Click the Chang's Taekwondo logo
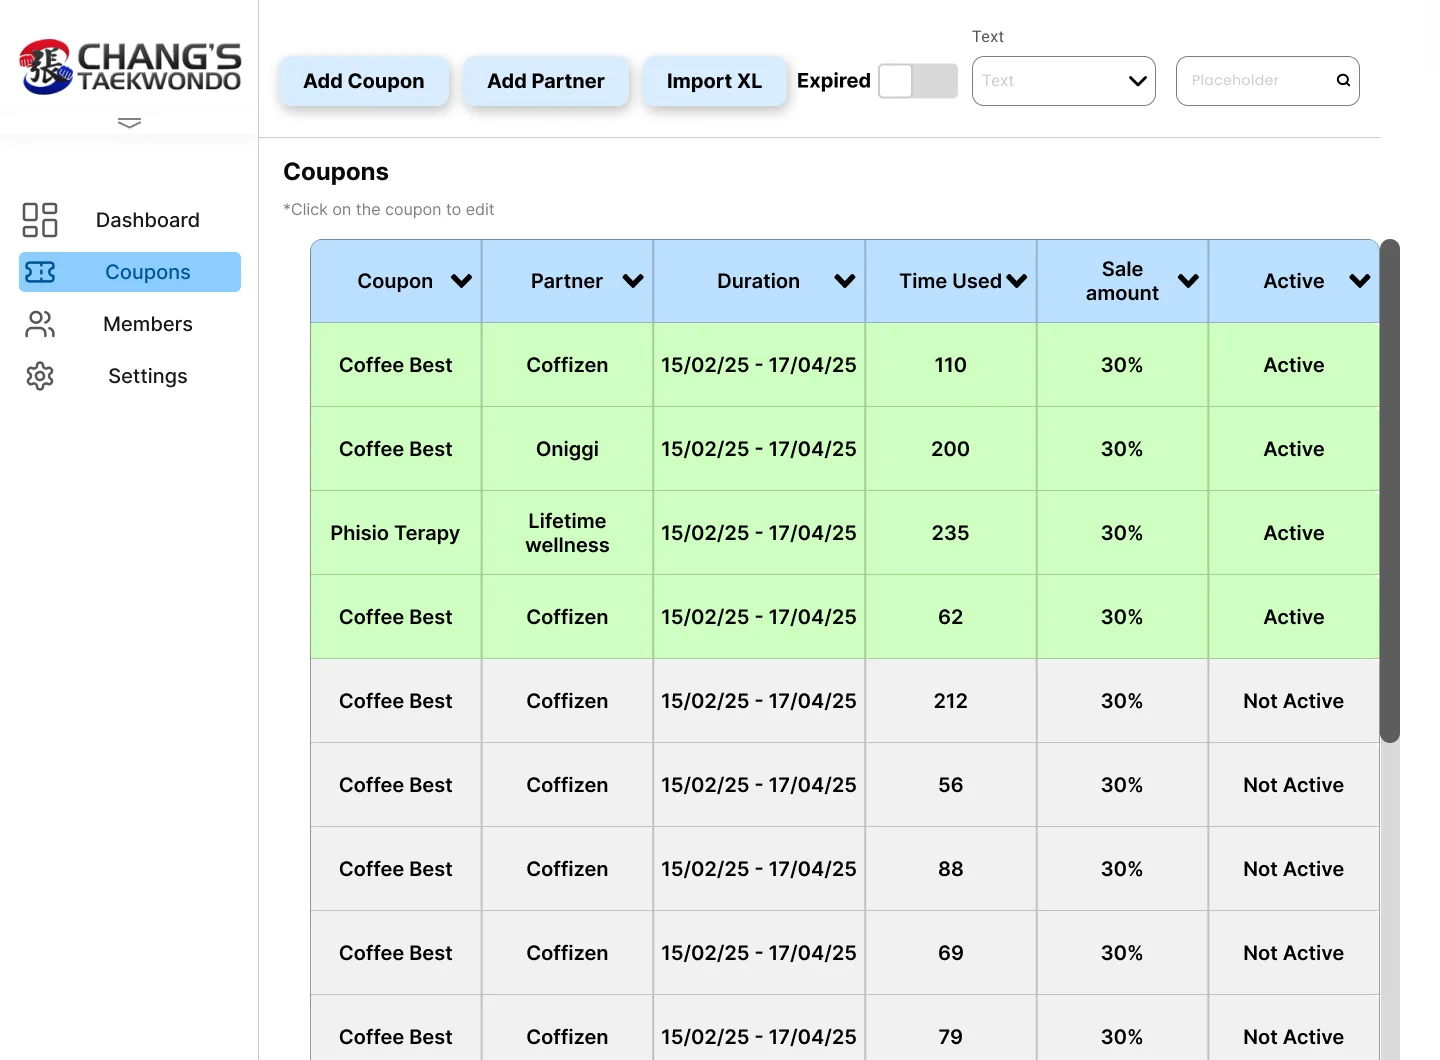The image size is (1440, 1060). tap(130, 67)
